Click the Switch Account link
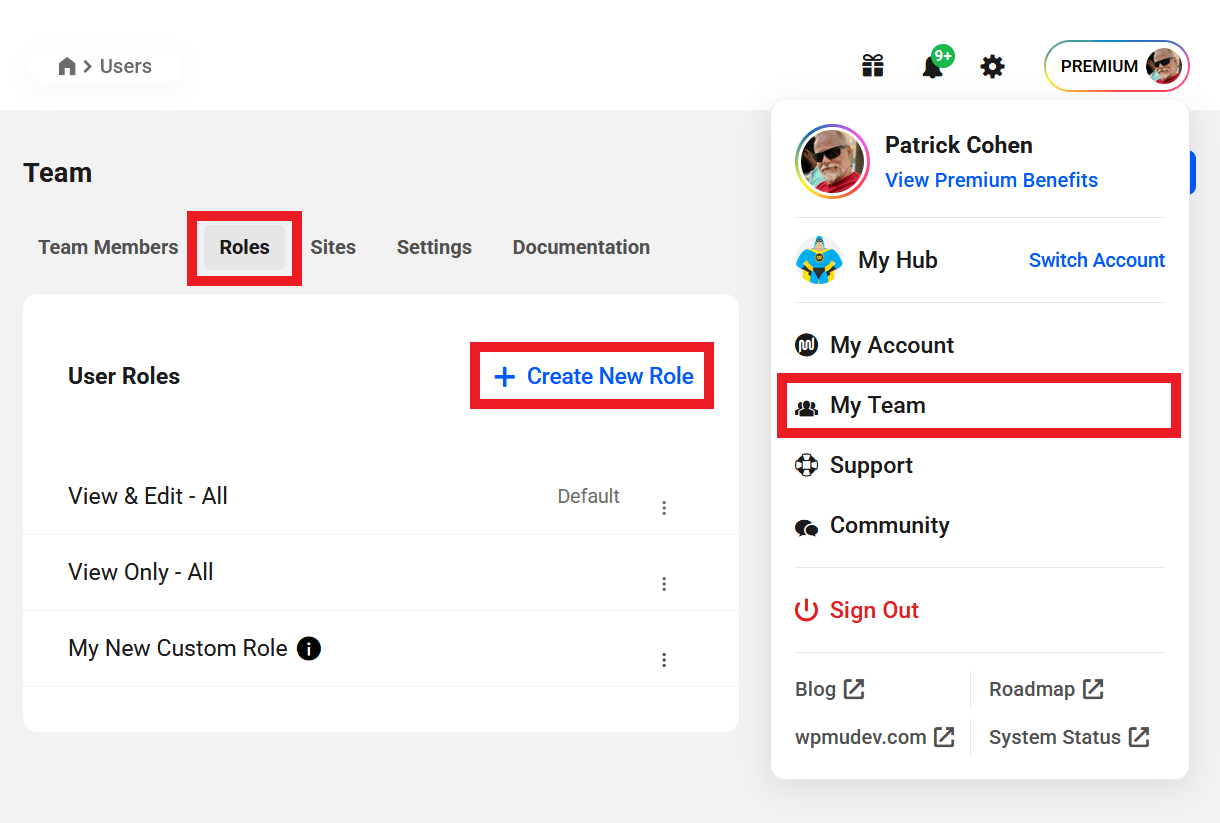 click(1097, 260)
